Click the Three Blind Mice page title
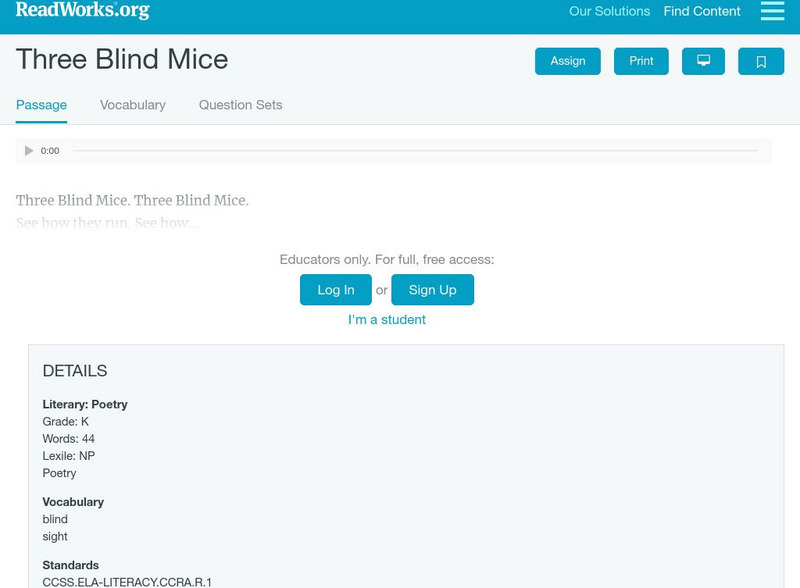 click(122, 60)
